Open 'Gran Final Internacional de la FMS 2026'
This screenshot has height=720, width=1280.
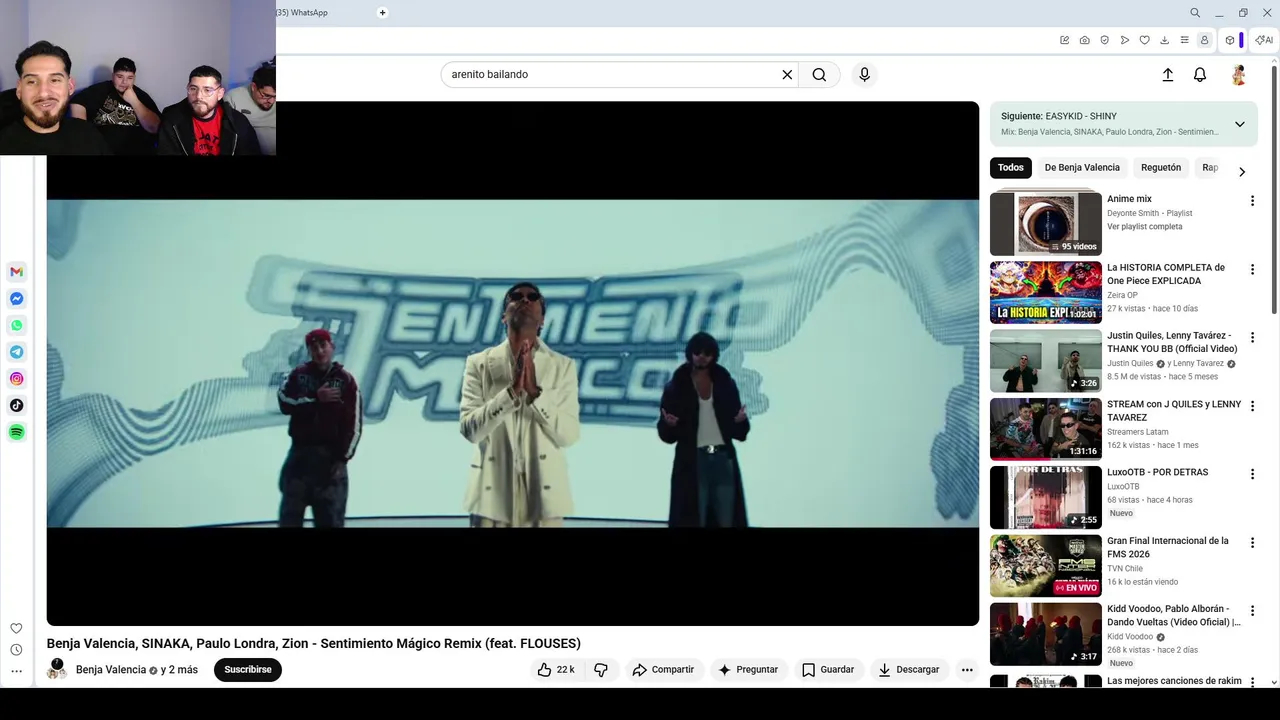click(1167, 547)
